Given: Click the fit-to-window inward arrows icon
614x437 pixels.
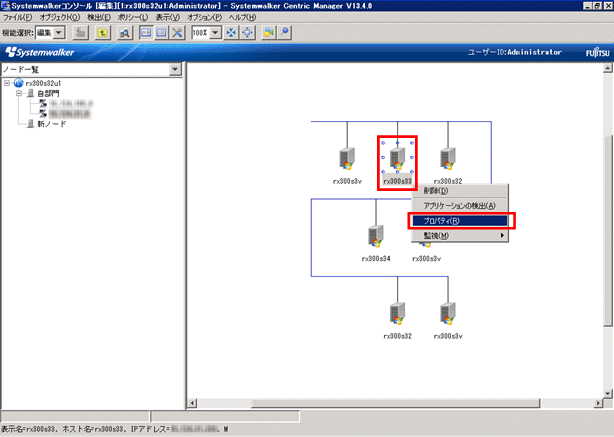Looking at the screenshot, I should point(231,33).
